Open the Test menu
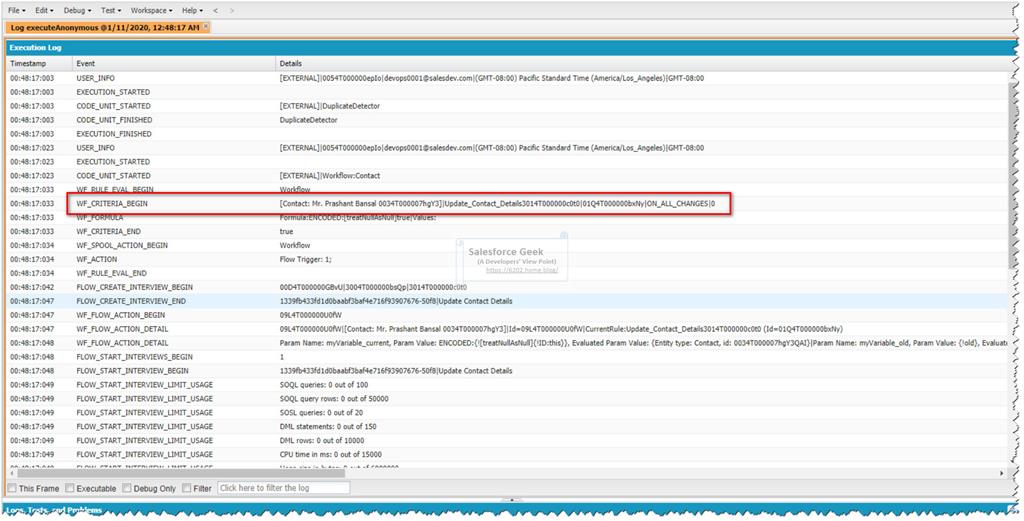This screenshot has width=1024, height=521. tap(111, 10)
